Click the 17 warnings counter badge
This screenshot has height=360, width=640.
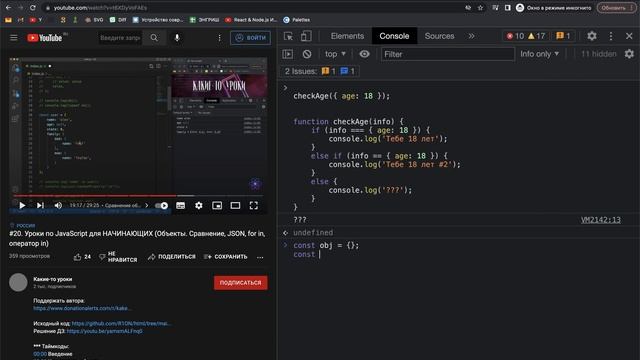click(x=536, y=36)
